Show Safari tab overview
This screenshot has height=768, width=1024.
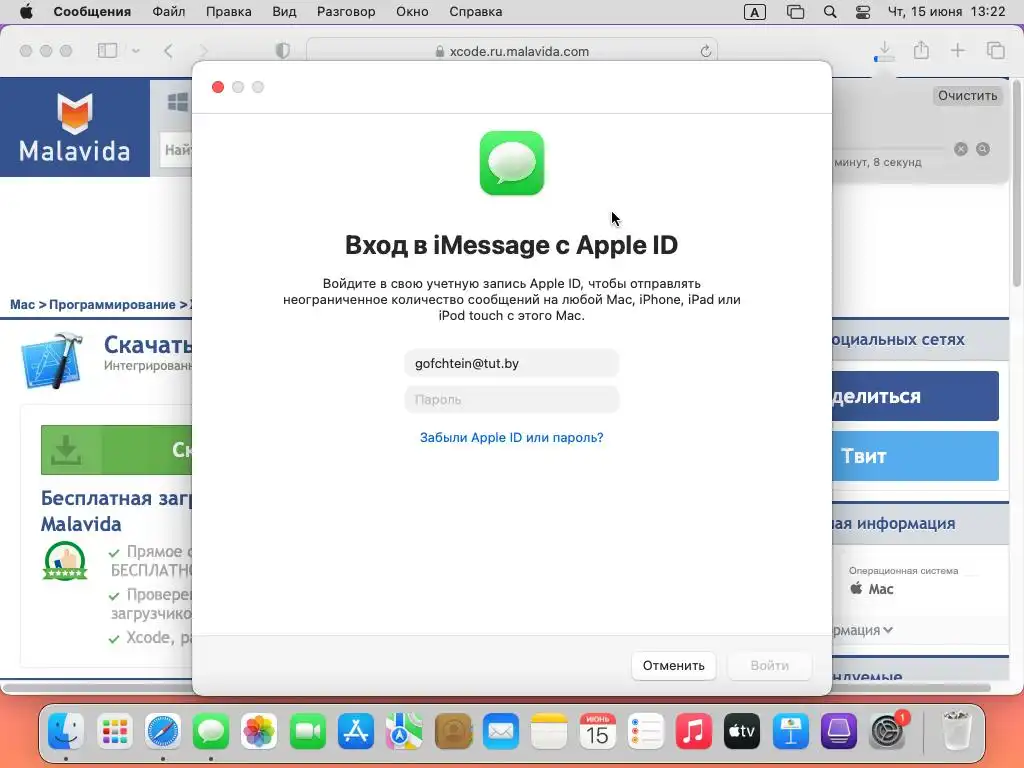995,50
